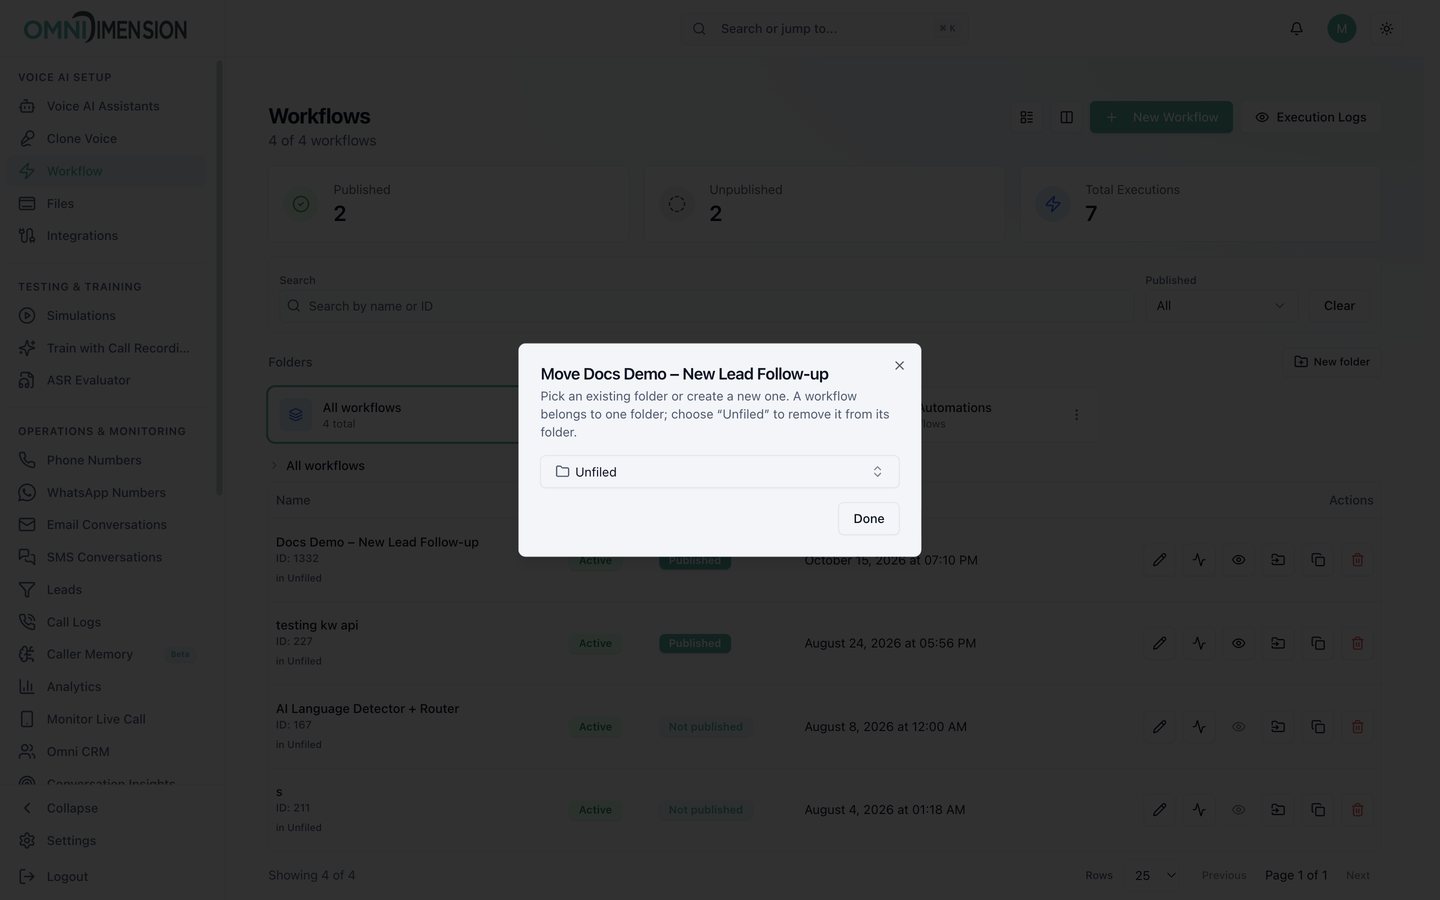
Task: Open notifications bell icon
Action: [x=1296, y=29]
